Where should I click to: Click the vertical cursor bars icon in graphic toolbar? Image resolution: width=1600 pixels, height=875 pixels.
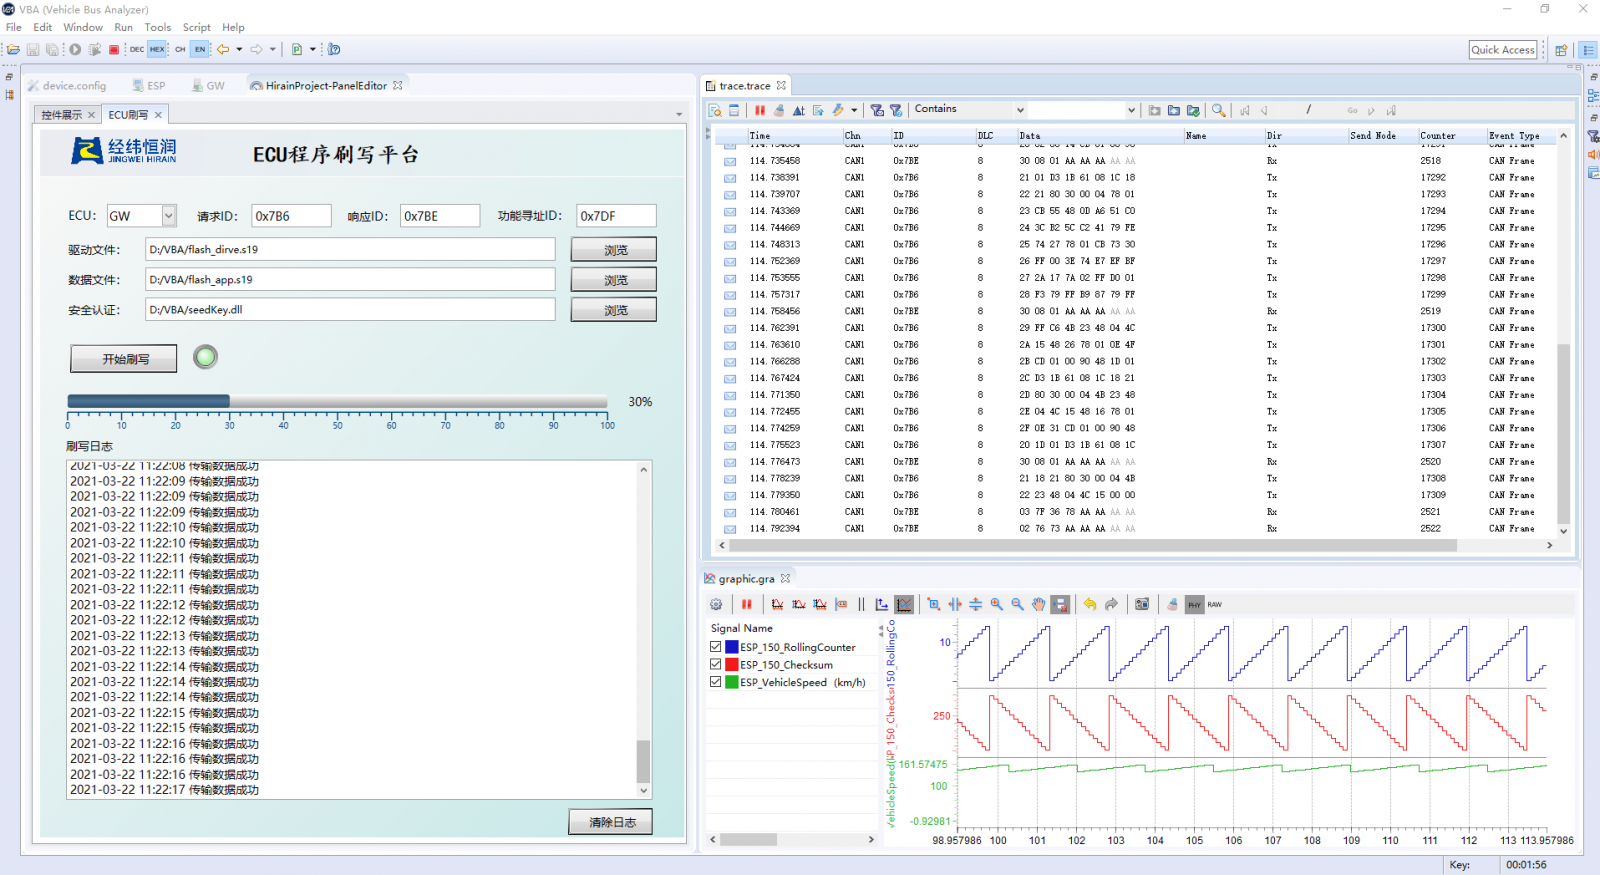click(861, 604)
